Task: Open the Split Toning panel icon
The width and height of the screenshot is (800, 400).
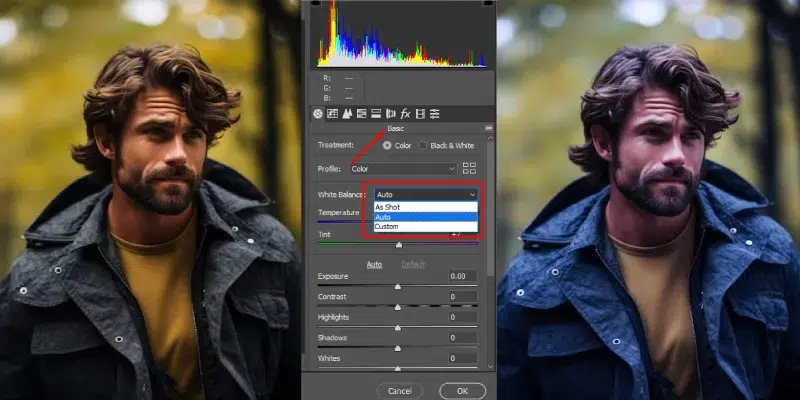Action: point(377,114)
